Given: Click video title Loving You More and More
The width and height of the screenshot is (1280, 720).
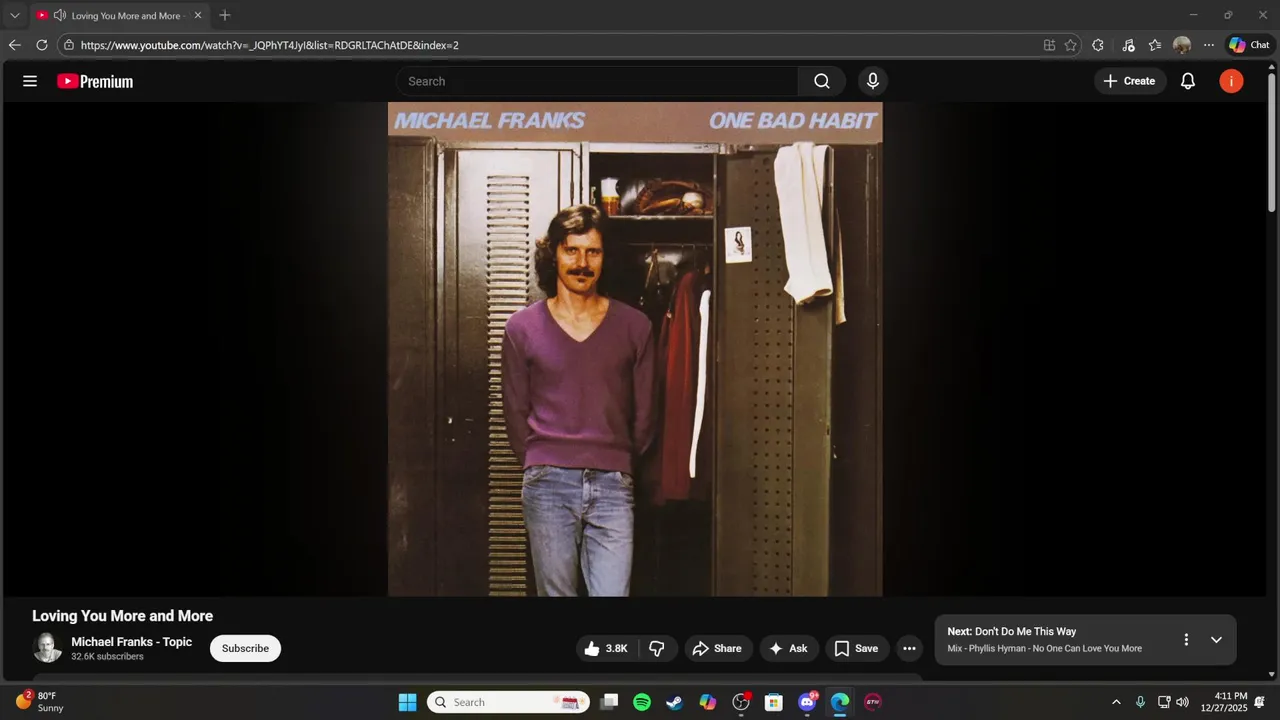Looking at the screenshot, I should coord(122,616).
